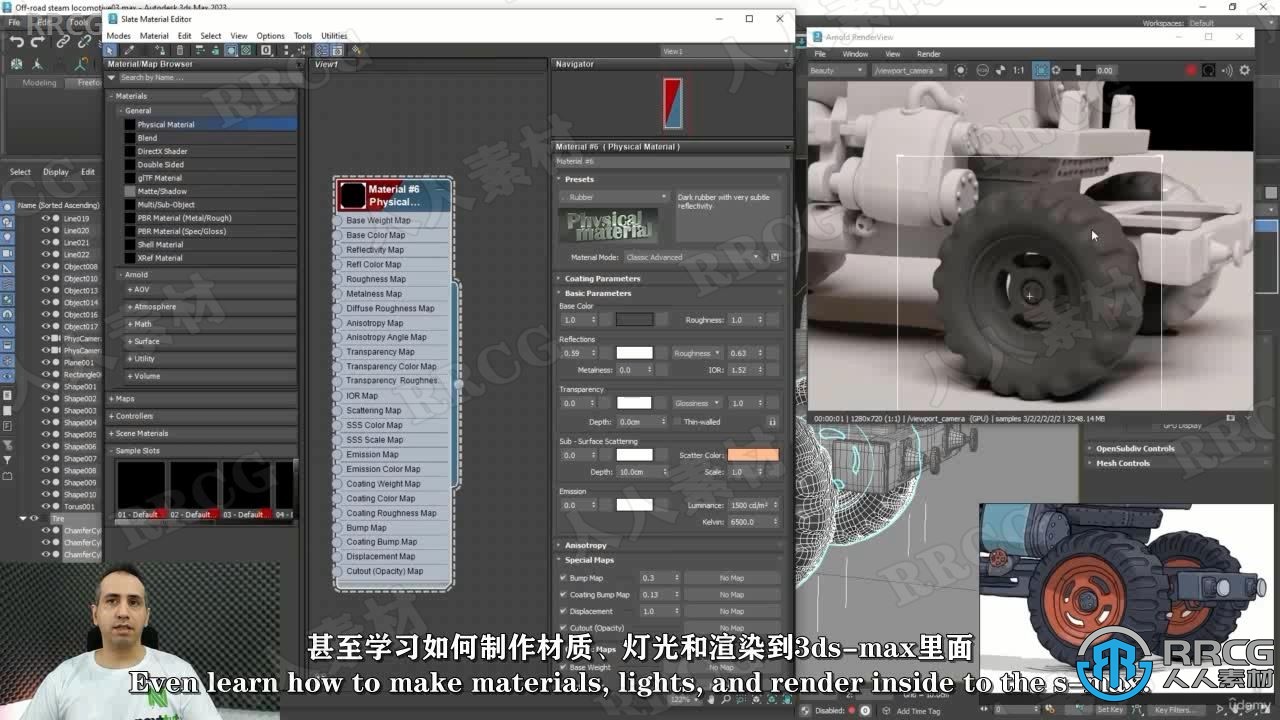This screenshot has height=720, width=1280.
Task: Click the copy icon next to Material Mode
Action: (774, 257)
